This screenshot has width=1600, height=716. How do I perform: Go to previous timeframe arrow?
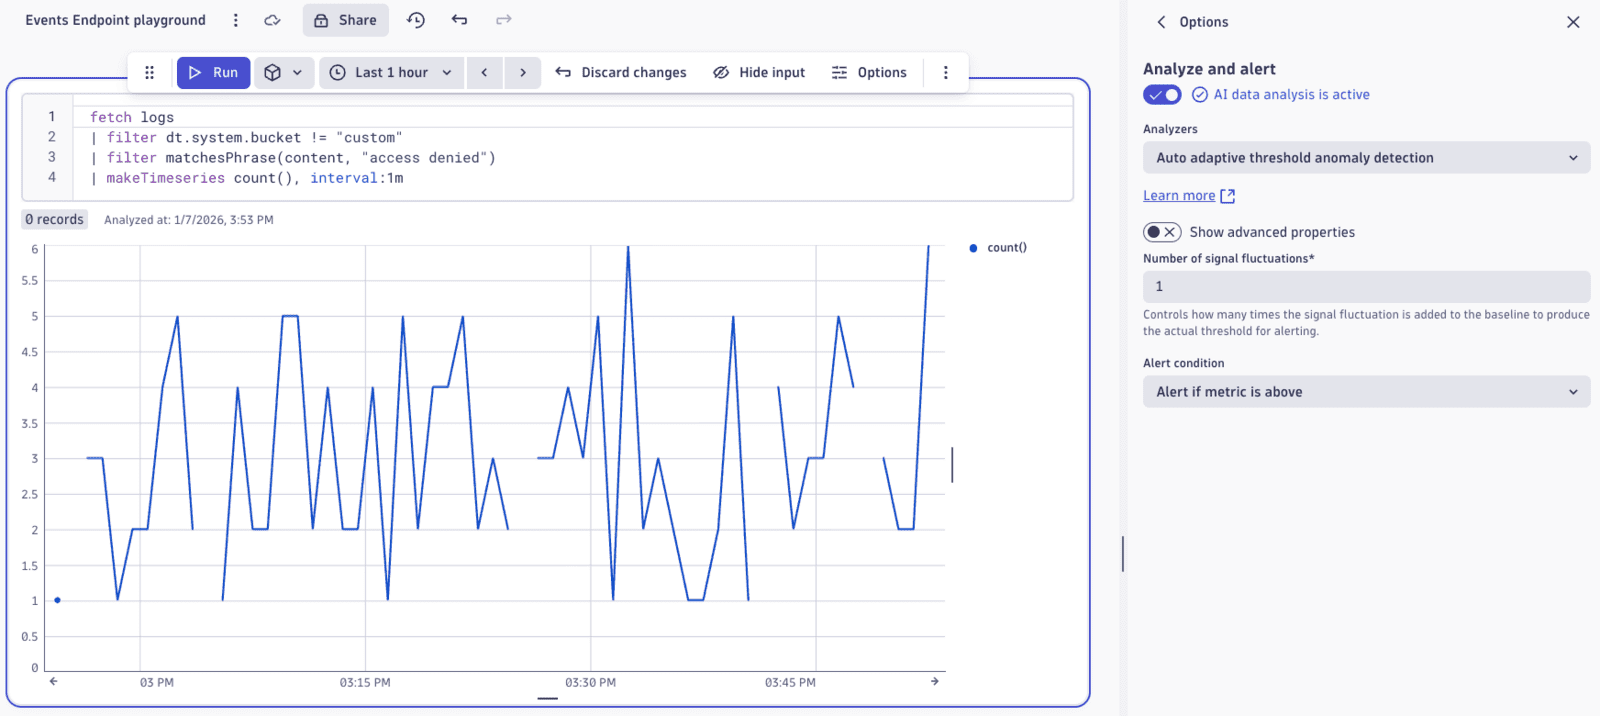[x=484, y=73]
